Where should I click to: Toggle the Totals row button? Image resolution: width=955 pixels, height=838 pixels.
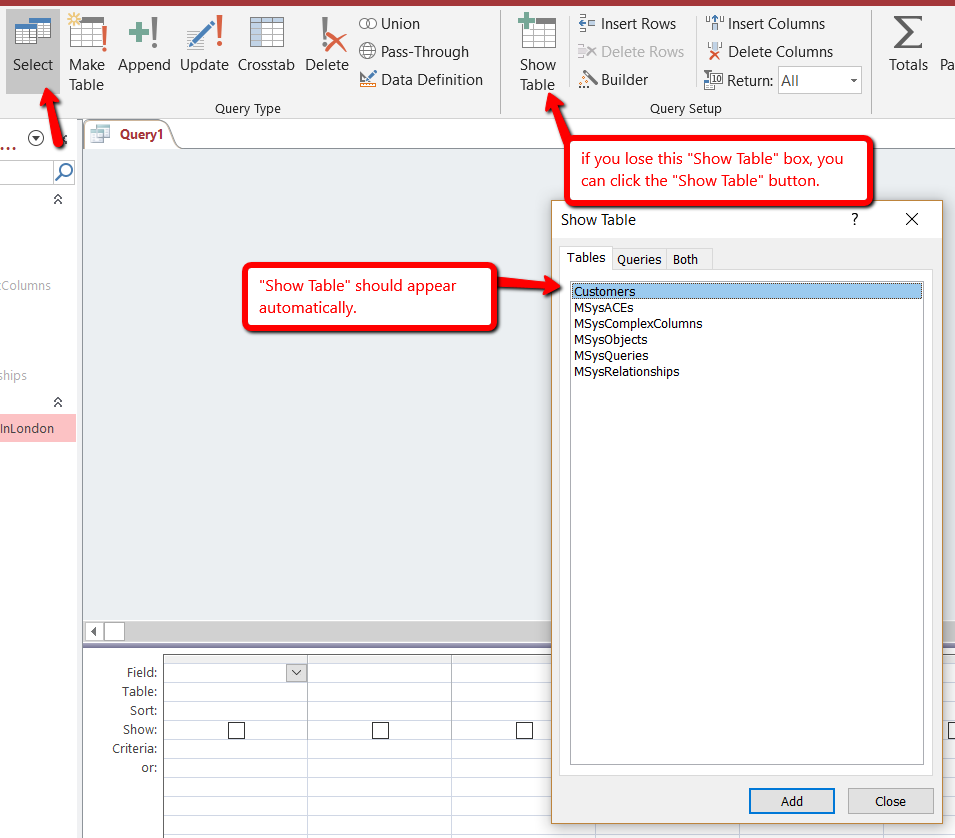(x=908, y=44)
